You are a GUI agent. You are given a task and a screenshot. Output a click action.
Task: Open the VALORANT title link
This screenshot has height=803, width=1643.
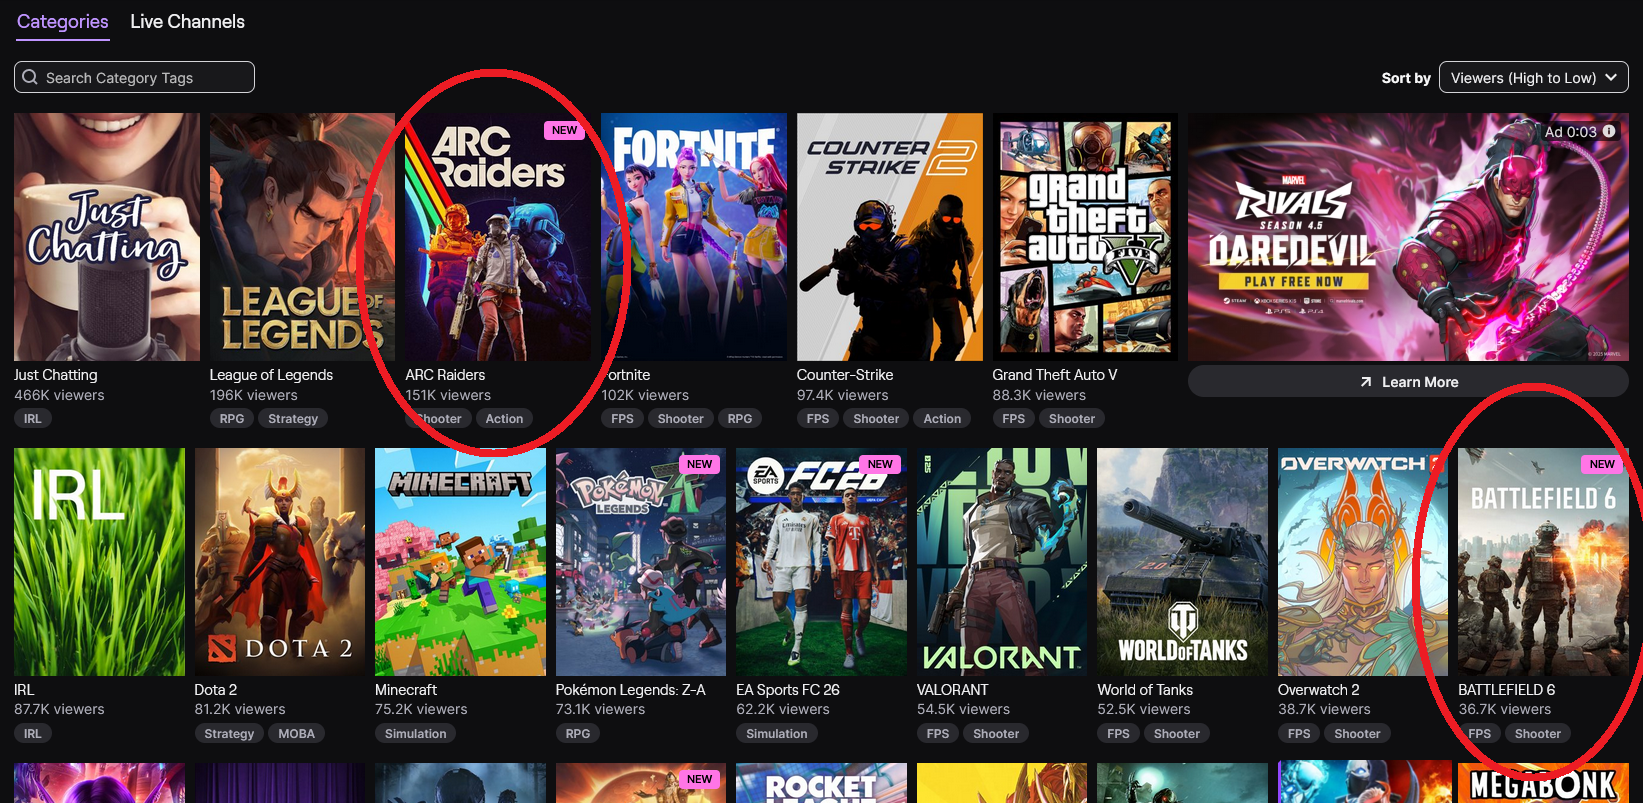(x=952, y=690)
